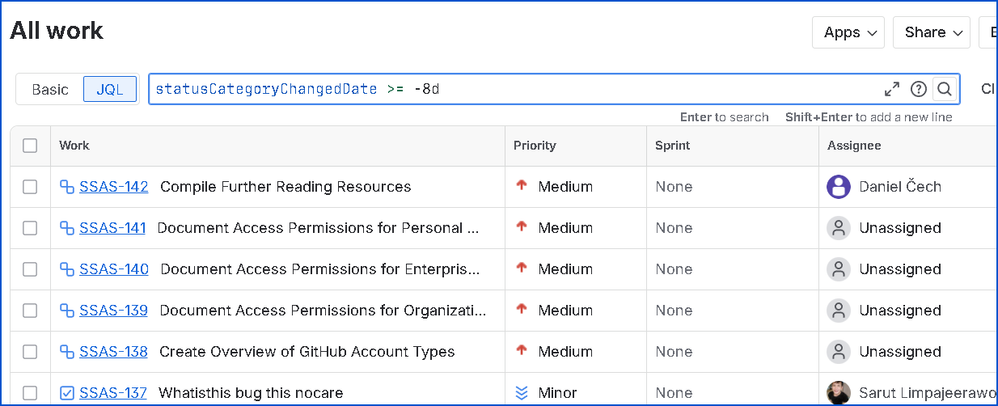Open issue SSAS-141 link
The image size is (998, 406).
click(112, 228)
